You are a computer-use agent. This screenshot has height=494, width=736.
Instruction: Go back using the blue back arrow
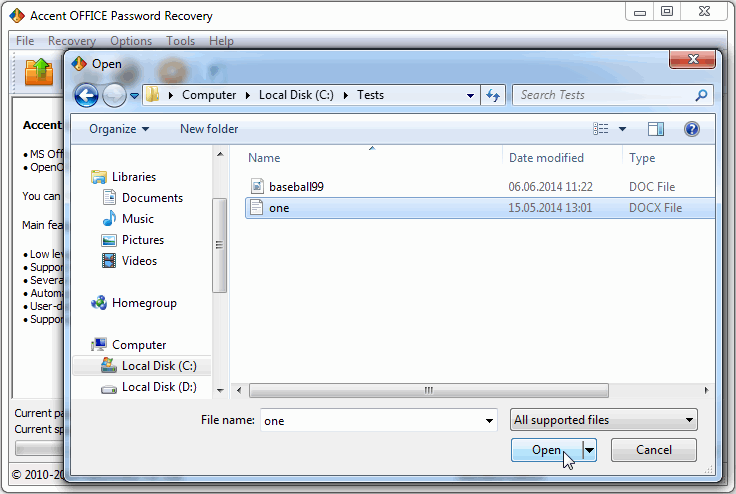[x=86, y=96]
